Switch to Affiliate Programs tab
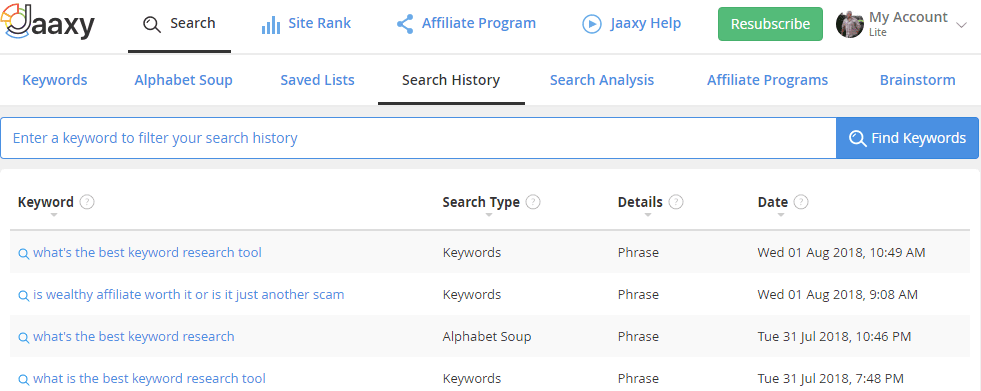 click(768, 80)
